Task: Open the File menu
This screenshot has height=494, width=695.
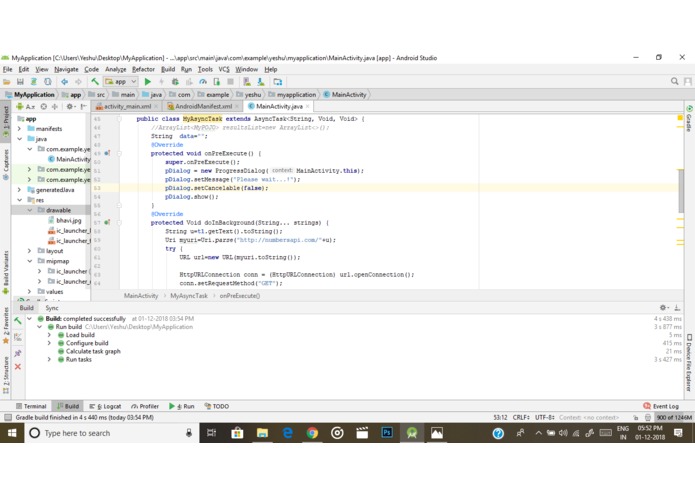Action: (8, 70)
